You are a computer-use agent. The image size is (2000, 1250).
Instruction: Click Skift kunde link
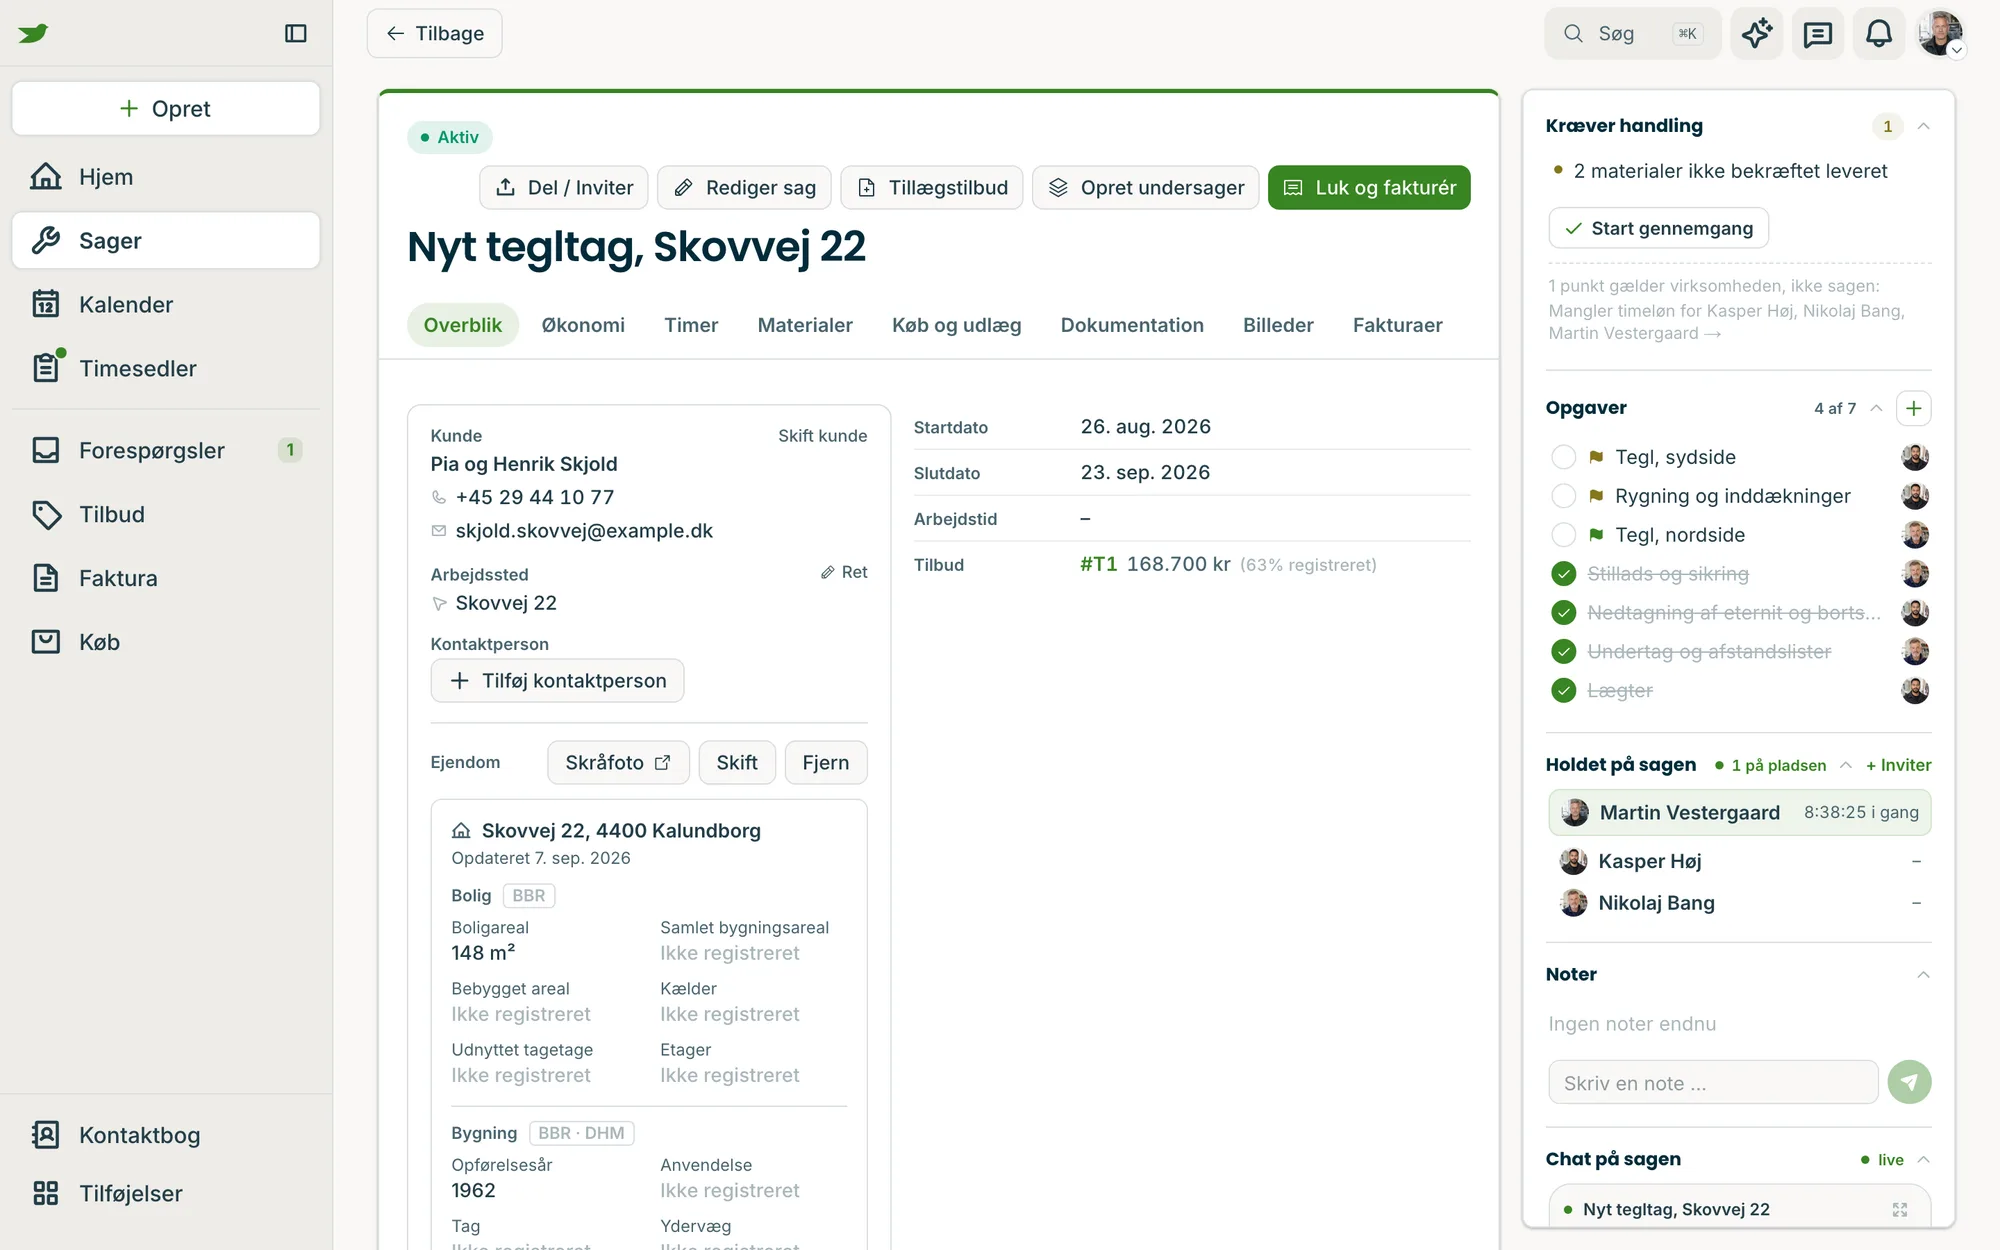[x=823, y=436]
